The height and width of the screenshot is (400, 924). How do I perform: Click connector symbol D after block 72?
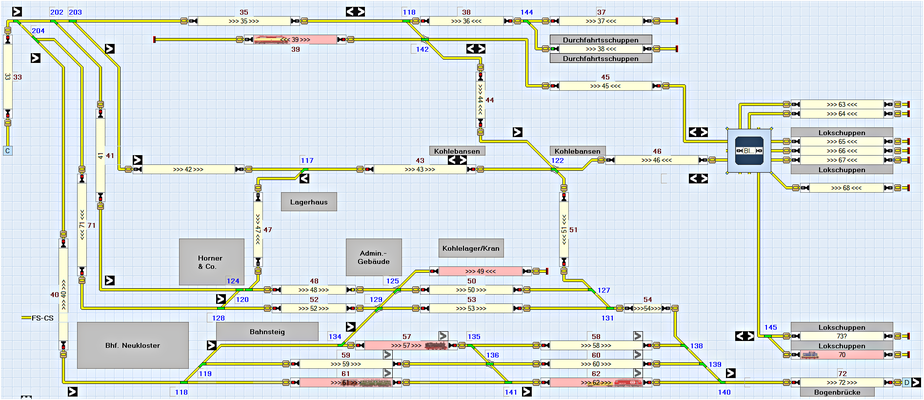click(x=906, y=382)
